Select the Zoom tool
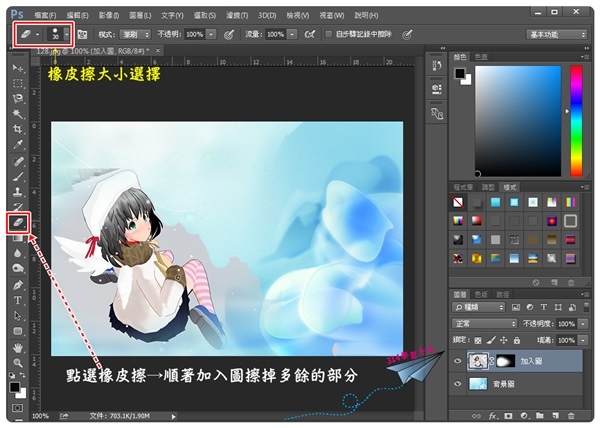600x428 pixels. point(18,363)
